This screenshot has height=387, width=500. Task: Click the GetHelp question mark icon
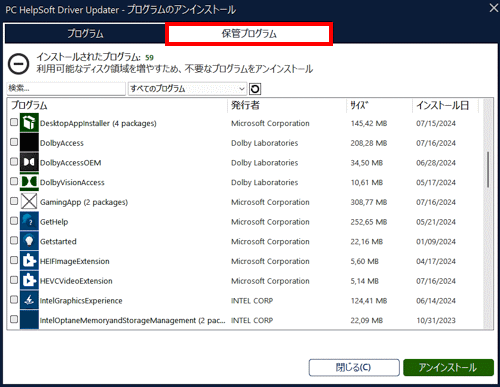pyautogui.click(x=29, y=221)
